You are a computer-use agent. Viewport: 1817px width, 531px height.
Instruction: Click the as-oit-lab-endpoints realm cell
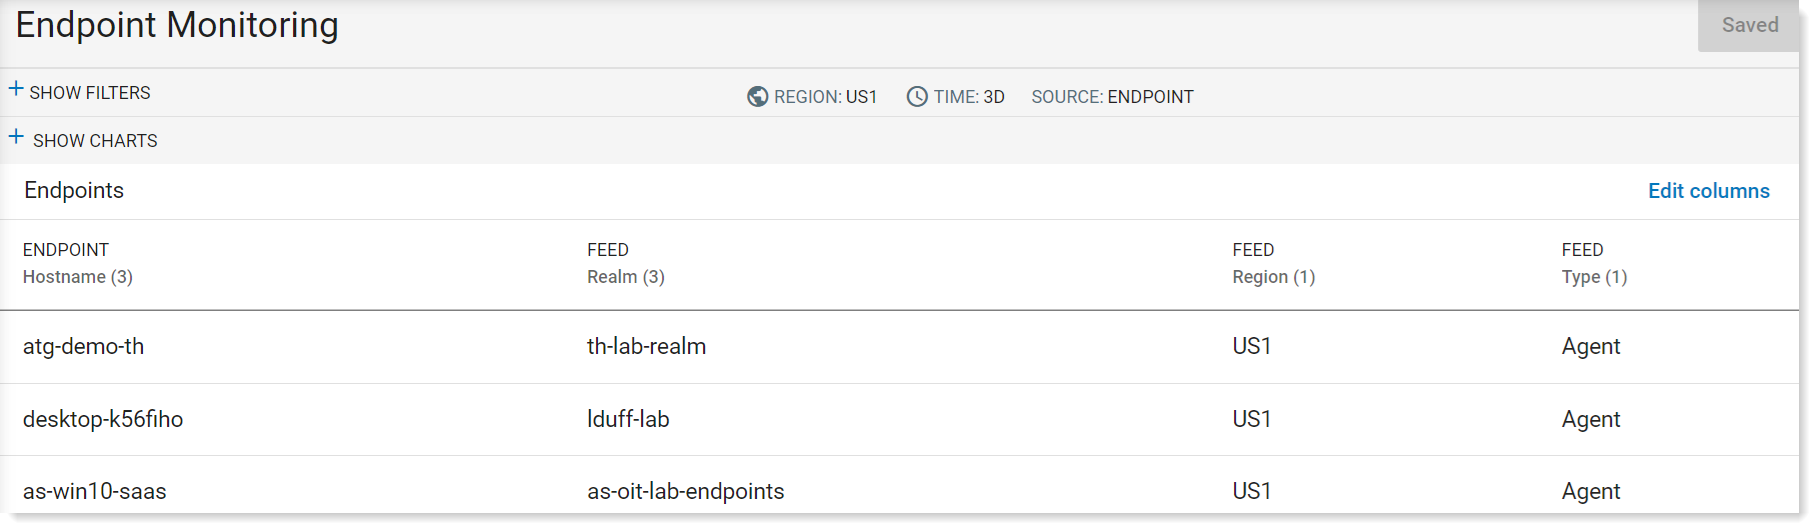coord(686,491)
